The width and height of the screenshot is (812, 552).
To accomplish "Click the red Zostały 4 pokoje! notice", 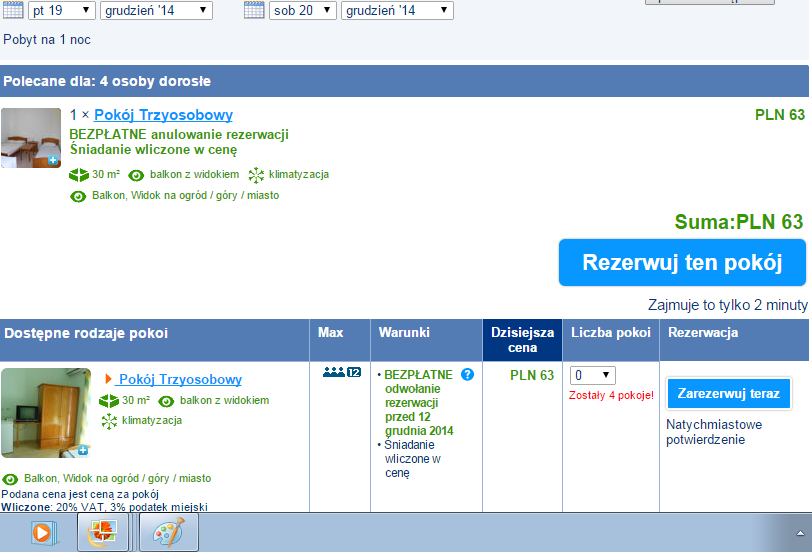I will (611, 396).
